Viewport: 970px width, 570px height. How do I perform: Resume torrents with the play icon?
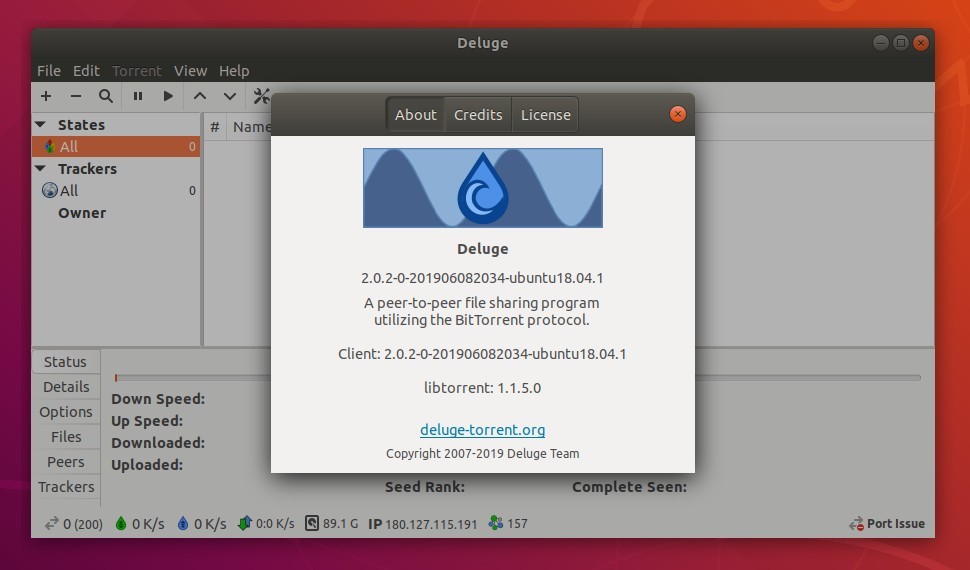pos(168,96)
